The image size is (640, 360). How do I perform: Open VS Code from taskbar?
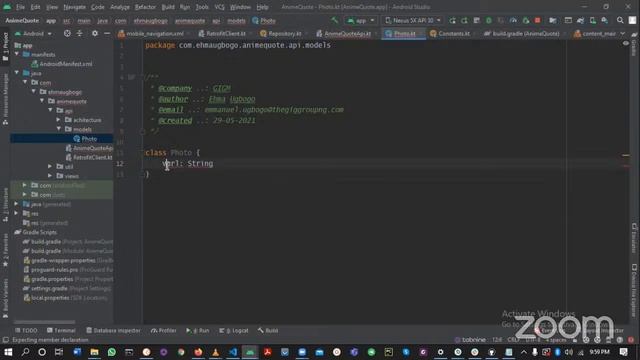(x=233, y=352)
